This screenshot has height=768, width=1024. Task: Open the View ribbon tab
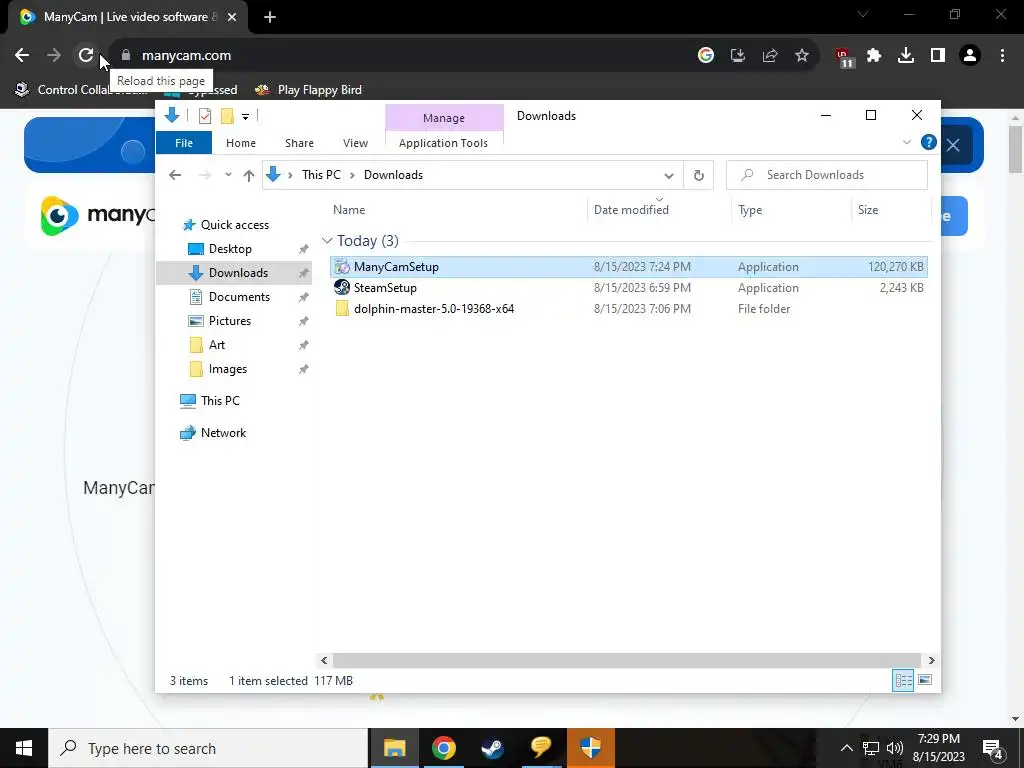(x=356, y=143)
